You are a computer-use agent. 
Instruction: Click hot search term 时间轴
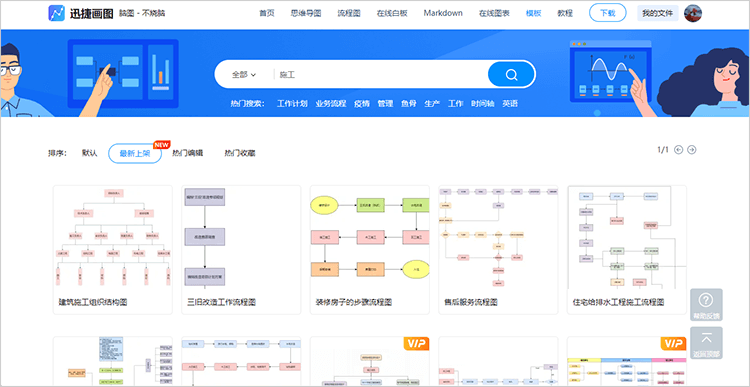point(483,103)
